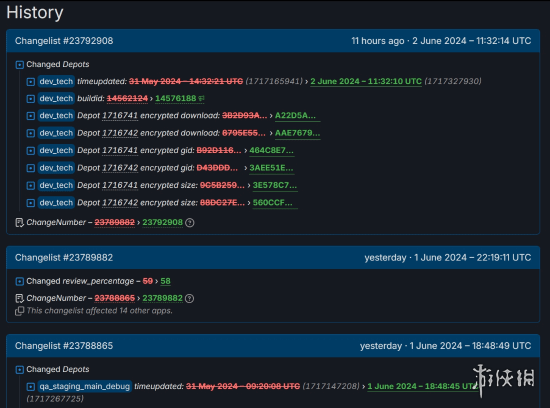Click the History heading
Screen dimensions: 550x408
pos(35,13)
